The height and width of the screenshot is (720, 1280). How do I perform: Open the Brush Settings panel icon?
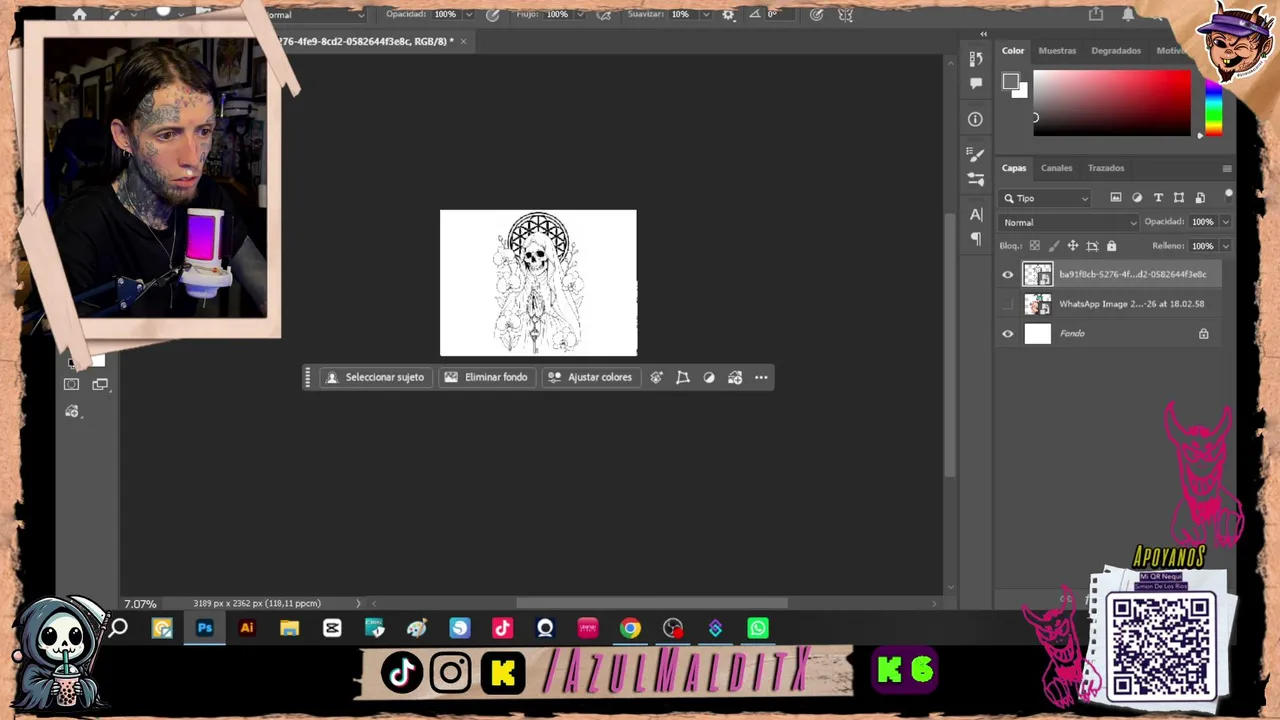click(x=976, y=154)
